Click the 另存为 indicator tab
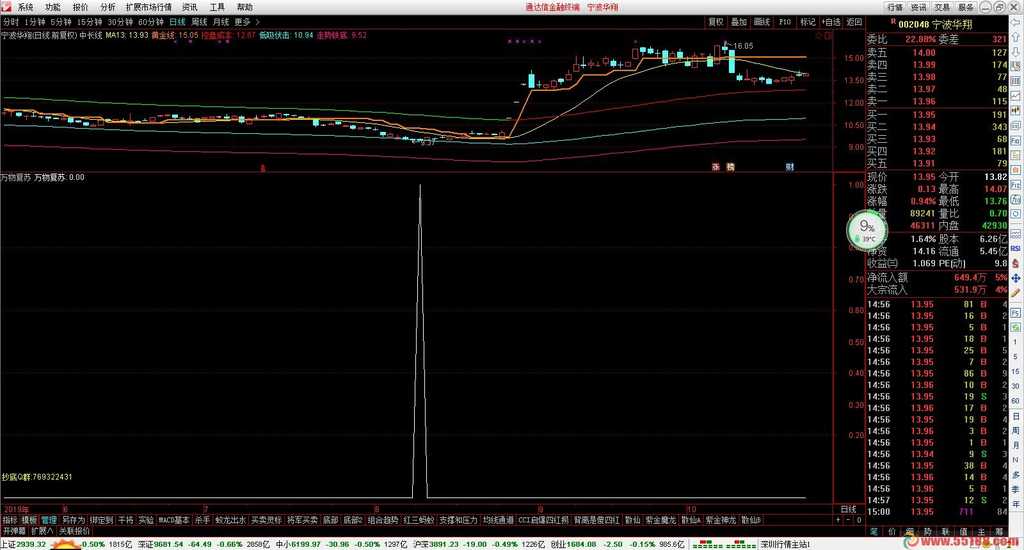 pyautogui.click(x=73, y=521)
